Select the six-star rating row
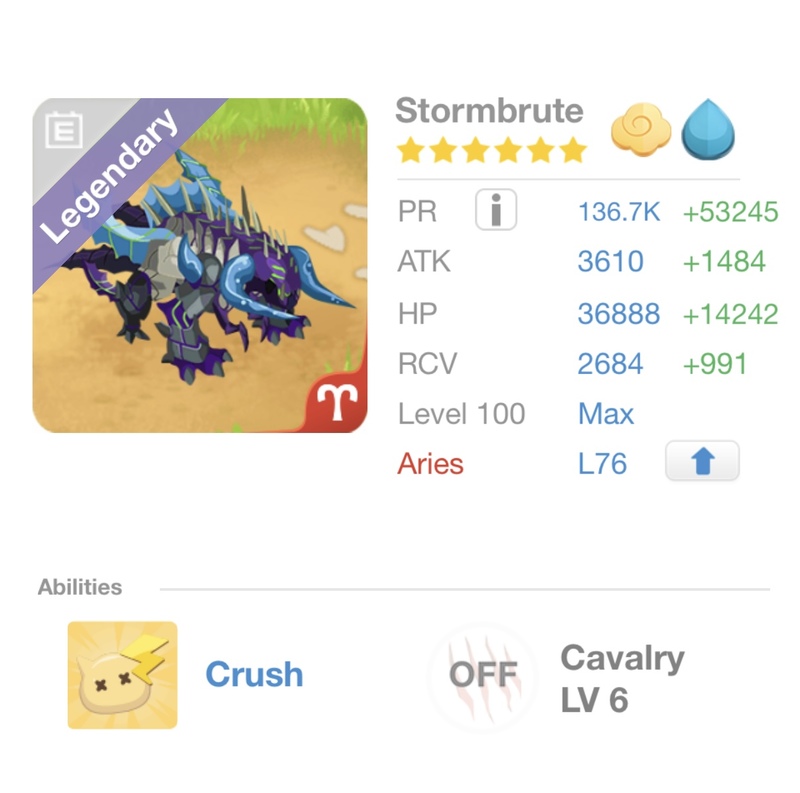 tap(491, 151)
